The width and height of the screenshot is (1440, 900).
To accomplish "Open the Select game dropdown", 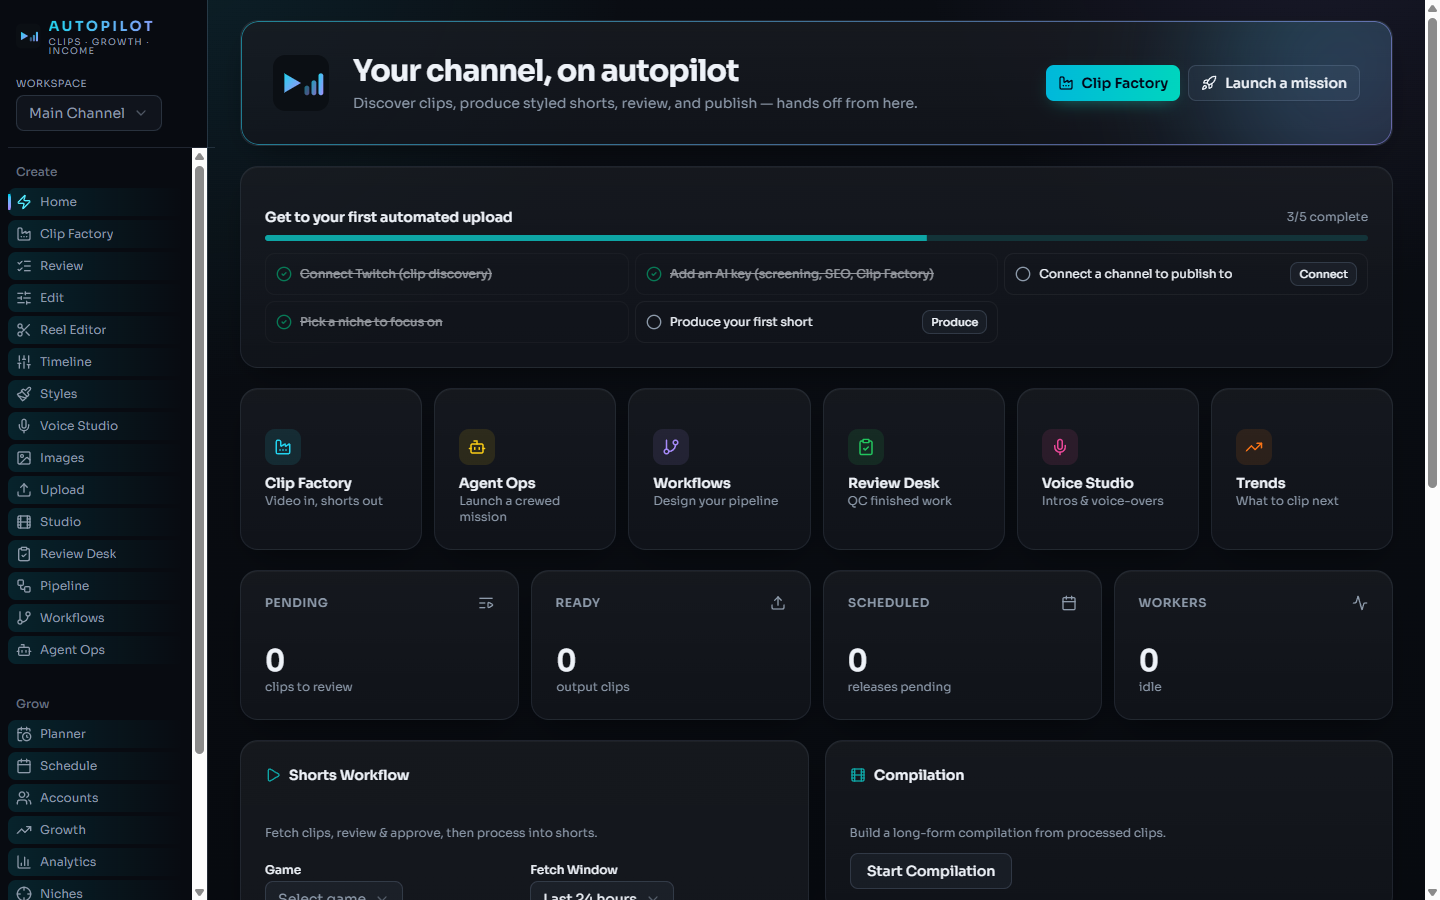I will pyautogui.click(x=334, y=891).
